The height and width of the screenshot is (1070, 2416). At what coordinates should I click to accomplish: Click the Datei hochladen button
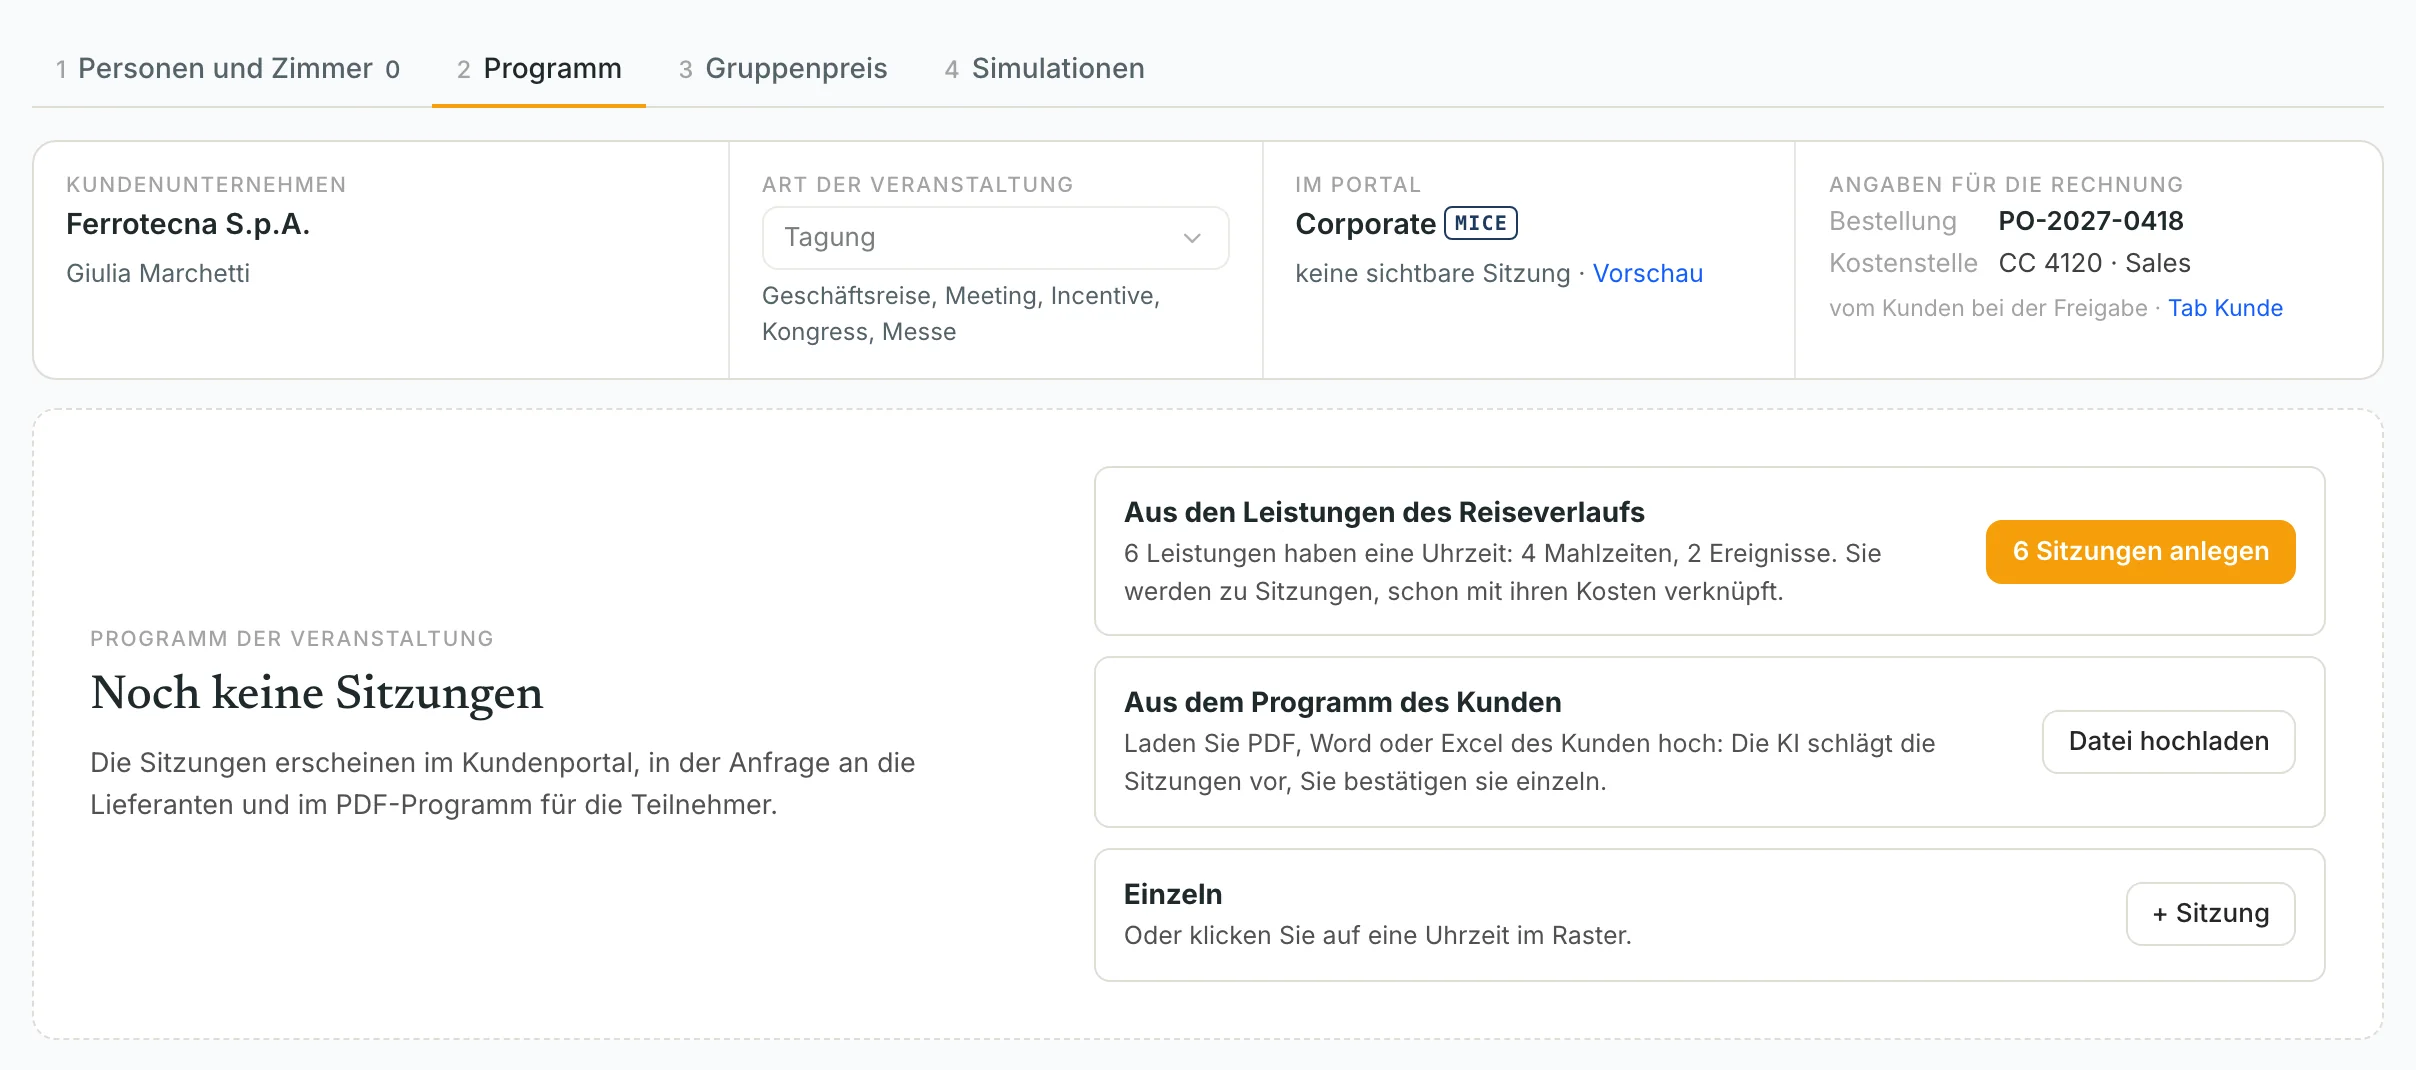(2168, 741)
